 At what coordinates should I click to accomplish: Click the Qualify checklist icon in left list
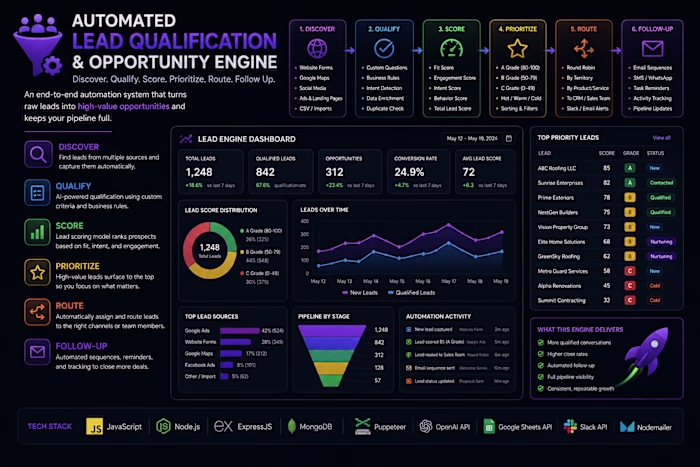tap(37, 193)
